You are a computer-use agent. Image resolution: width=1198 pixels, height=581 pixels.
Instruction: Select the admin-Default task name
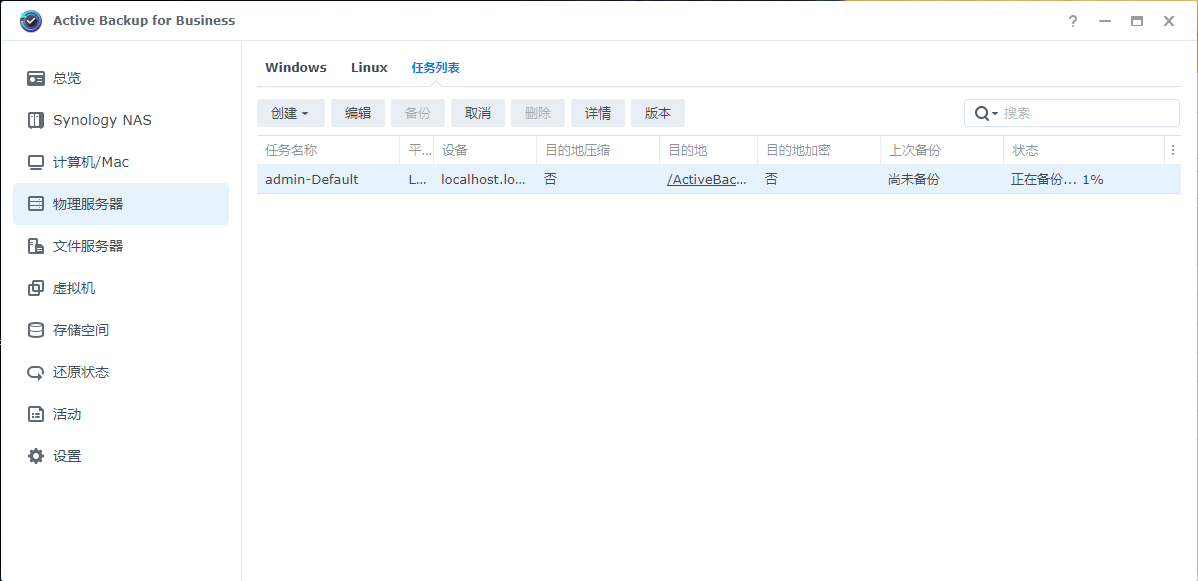(312, 180)
